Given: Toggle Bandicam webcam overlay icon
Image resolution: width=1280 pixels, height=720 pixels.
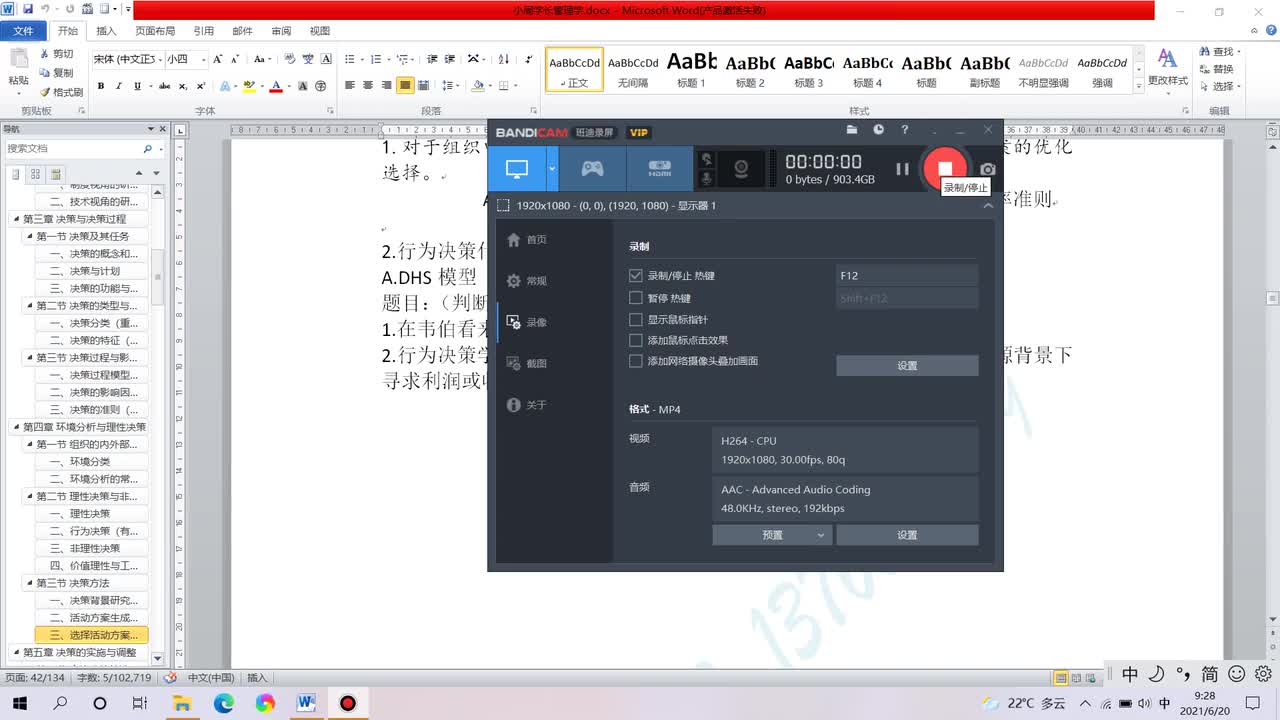Looking at the screenshot, I should click(742, 169).
